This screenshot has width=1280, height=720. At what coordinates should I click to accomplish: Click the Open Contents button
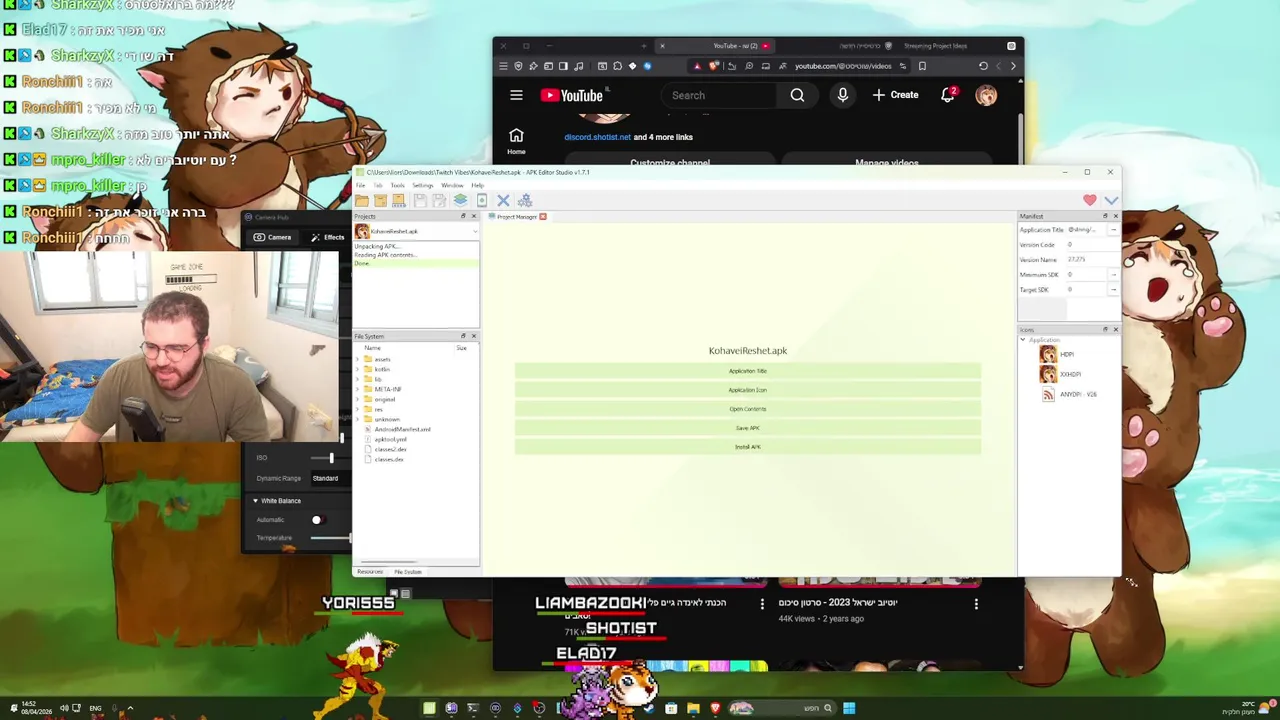pyautogui.click(x=748, y=409)
